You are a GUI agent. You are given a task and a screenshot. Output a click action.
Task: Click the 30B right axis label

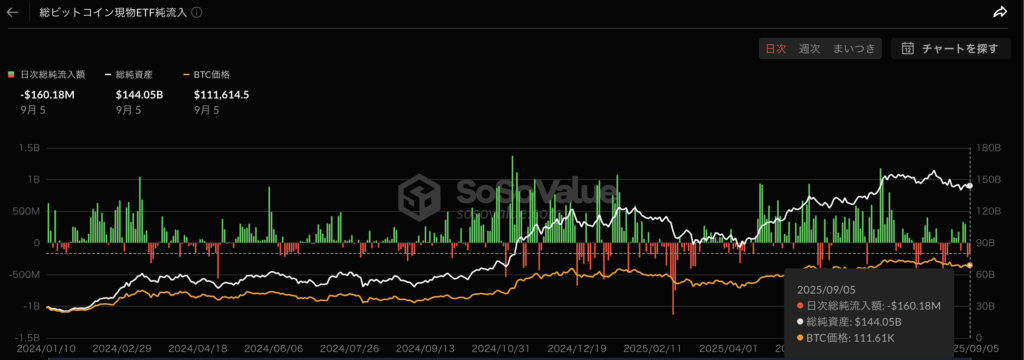tap(986, 306)
